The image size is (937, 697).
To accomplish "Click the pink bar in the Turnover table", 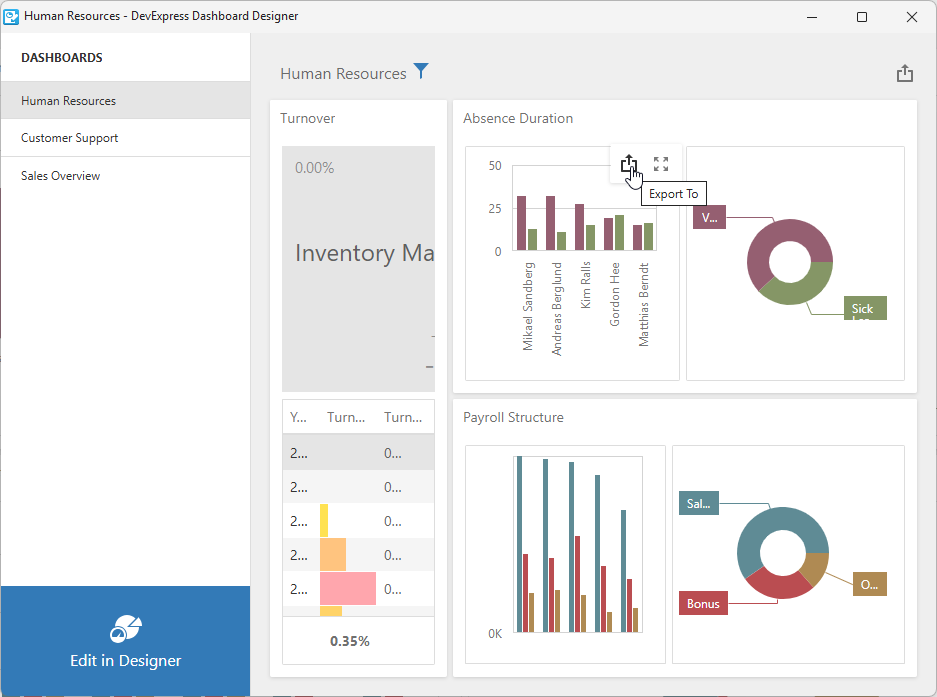I will coord(345,588).
